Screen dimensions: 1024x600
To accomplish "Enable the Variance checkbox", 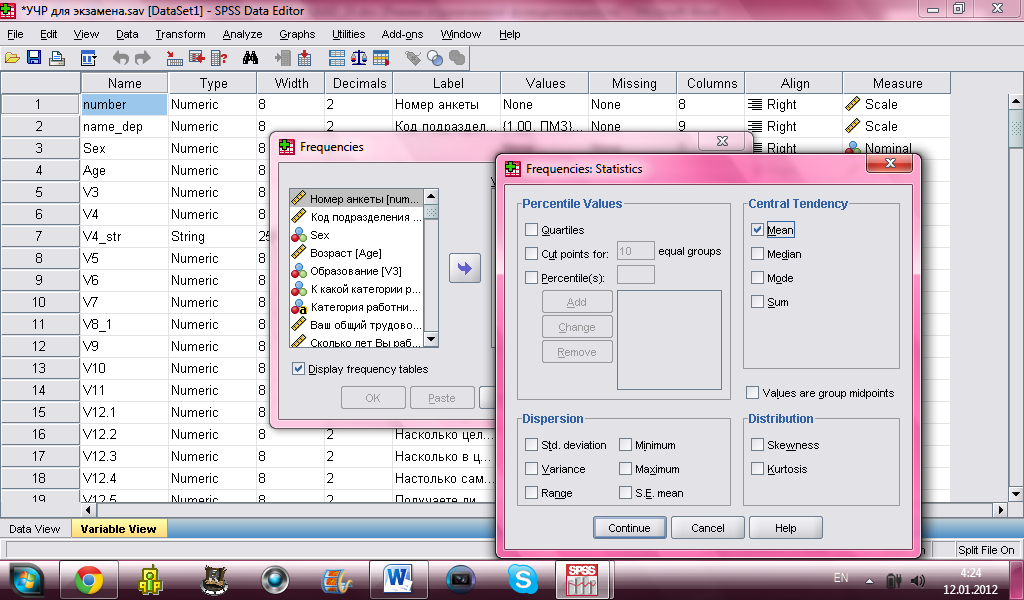I will point(532,469).
